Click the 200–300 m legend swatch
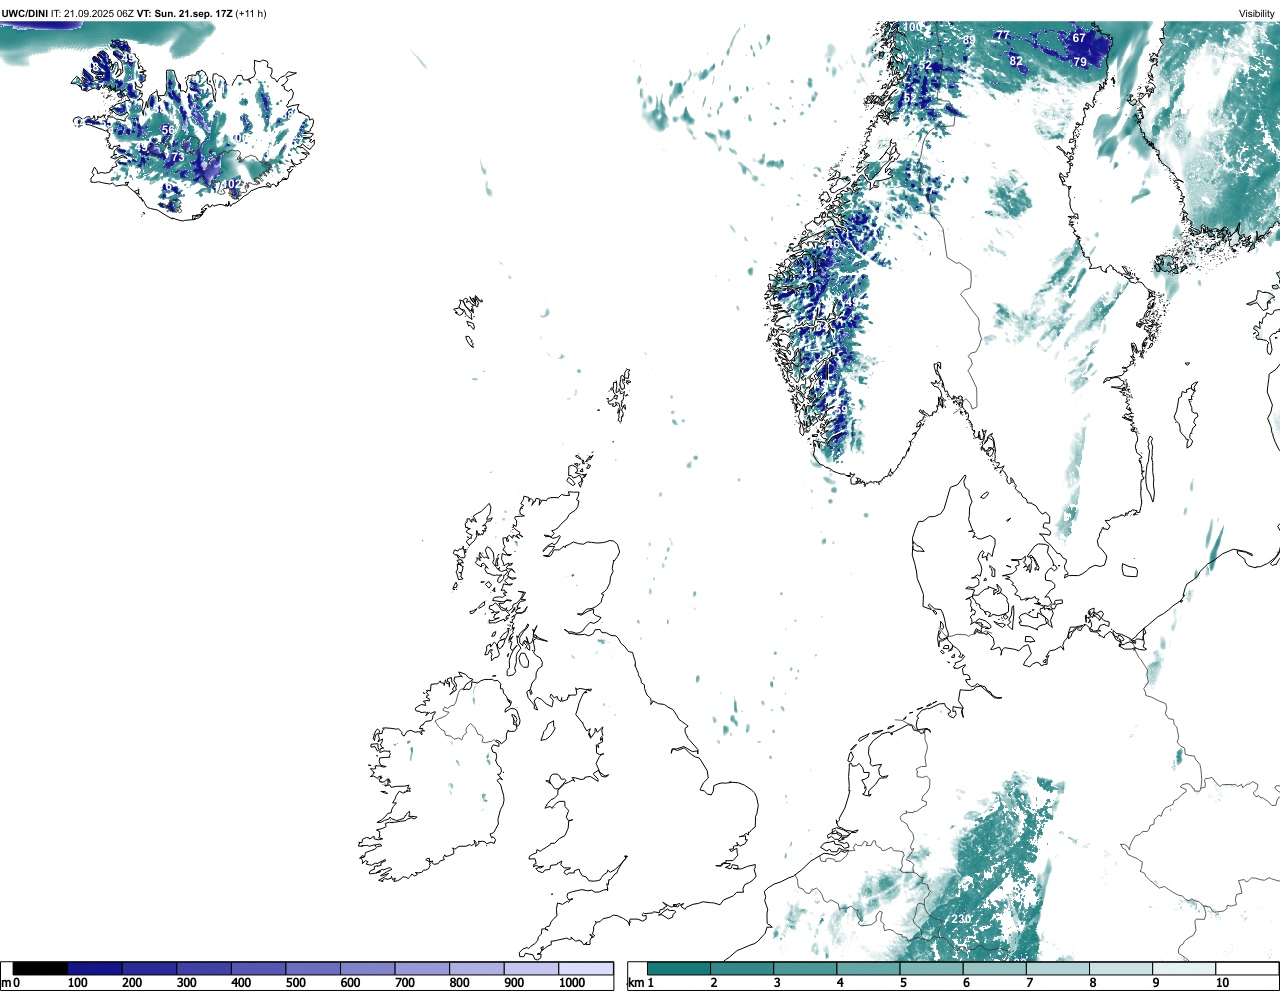The width and height of the screenshot is (1280, 991). 150,968
